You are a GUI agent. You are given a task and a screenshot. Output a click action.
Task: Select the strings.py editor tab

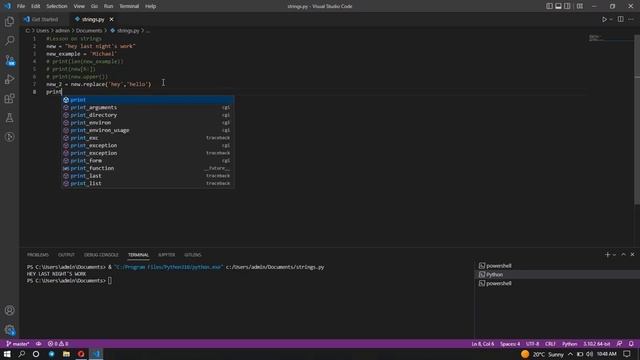coord(93,19)
